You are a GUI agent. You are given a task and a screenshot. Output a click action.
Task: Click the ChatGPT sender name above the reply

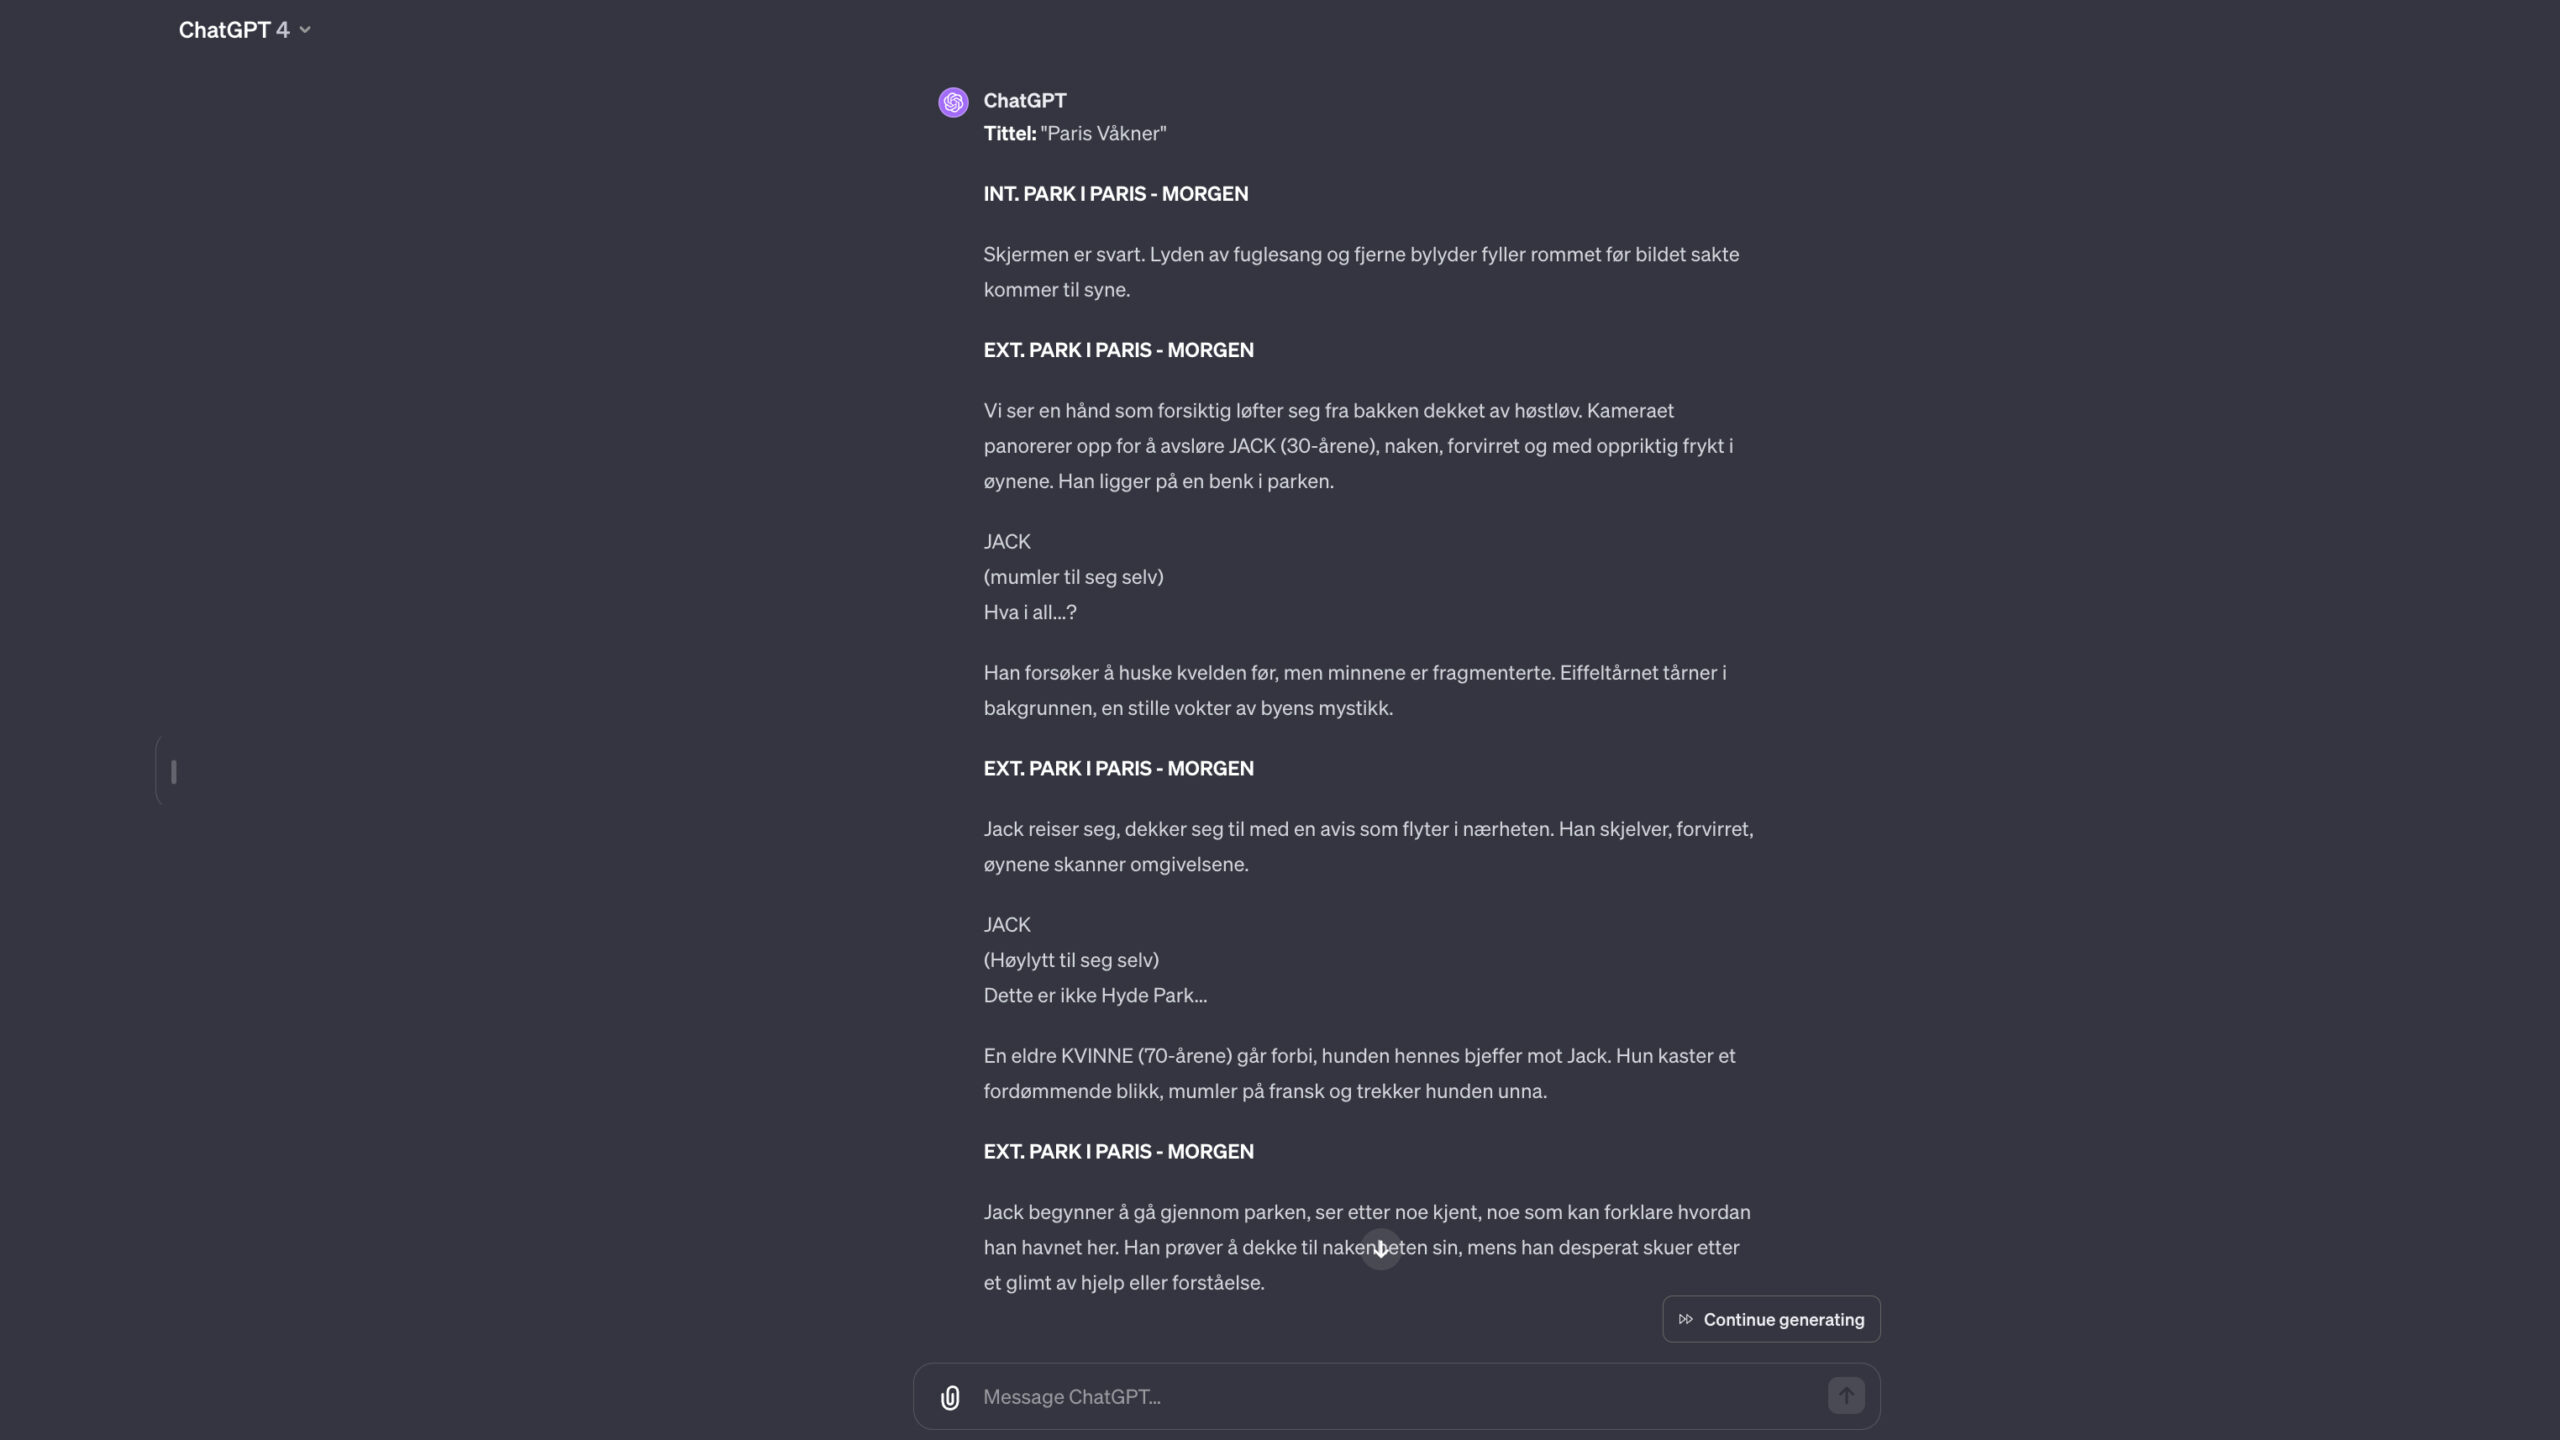click(x=1025, y=100)
